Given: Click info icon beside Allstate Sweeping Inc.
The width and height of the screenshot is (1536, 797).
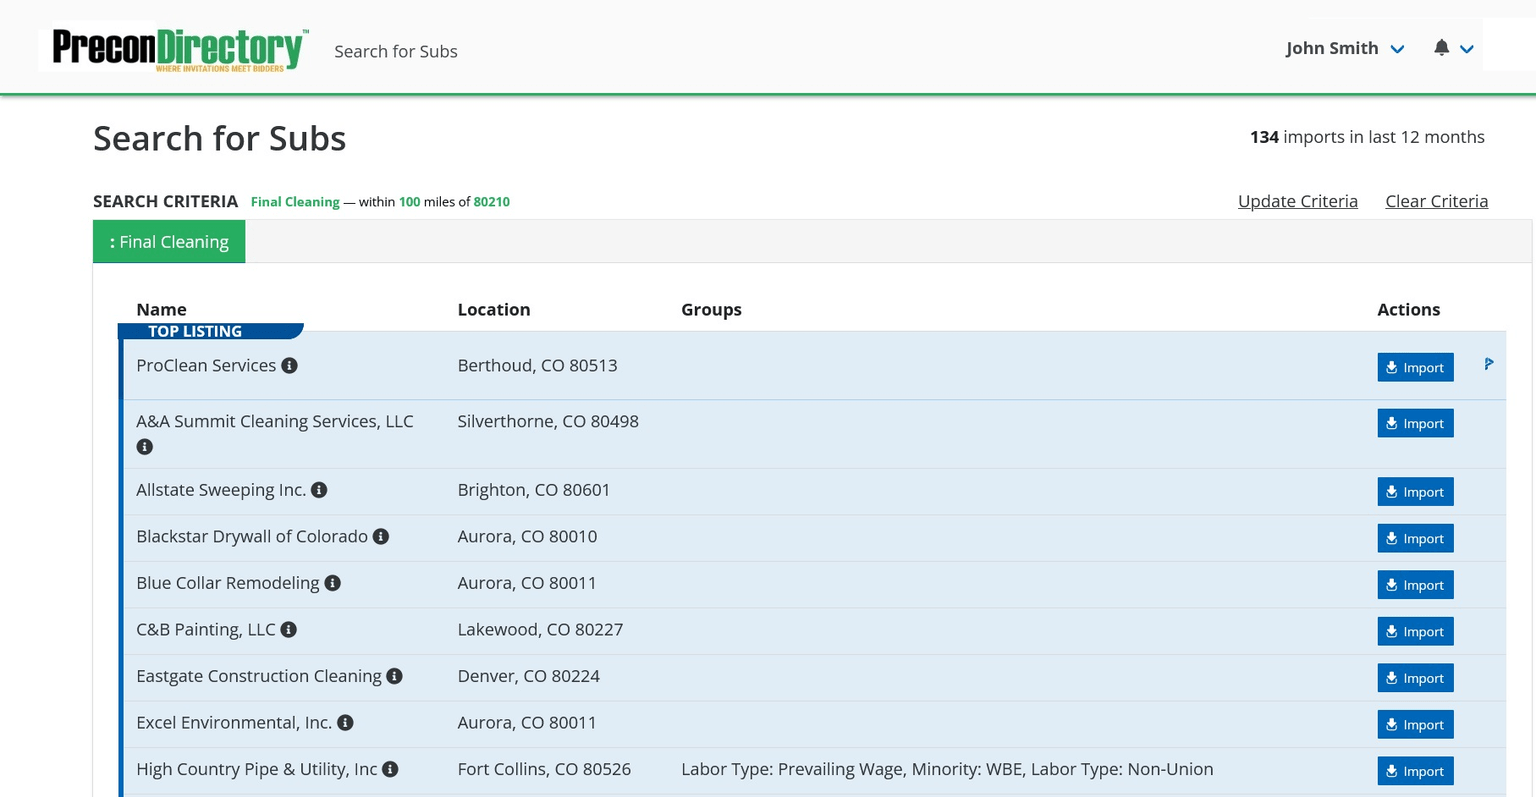Looking at the screenshot, I should coord(319,490).
